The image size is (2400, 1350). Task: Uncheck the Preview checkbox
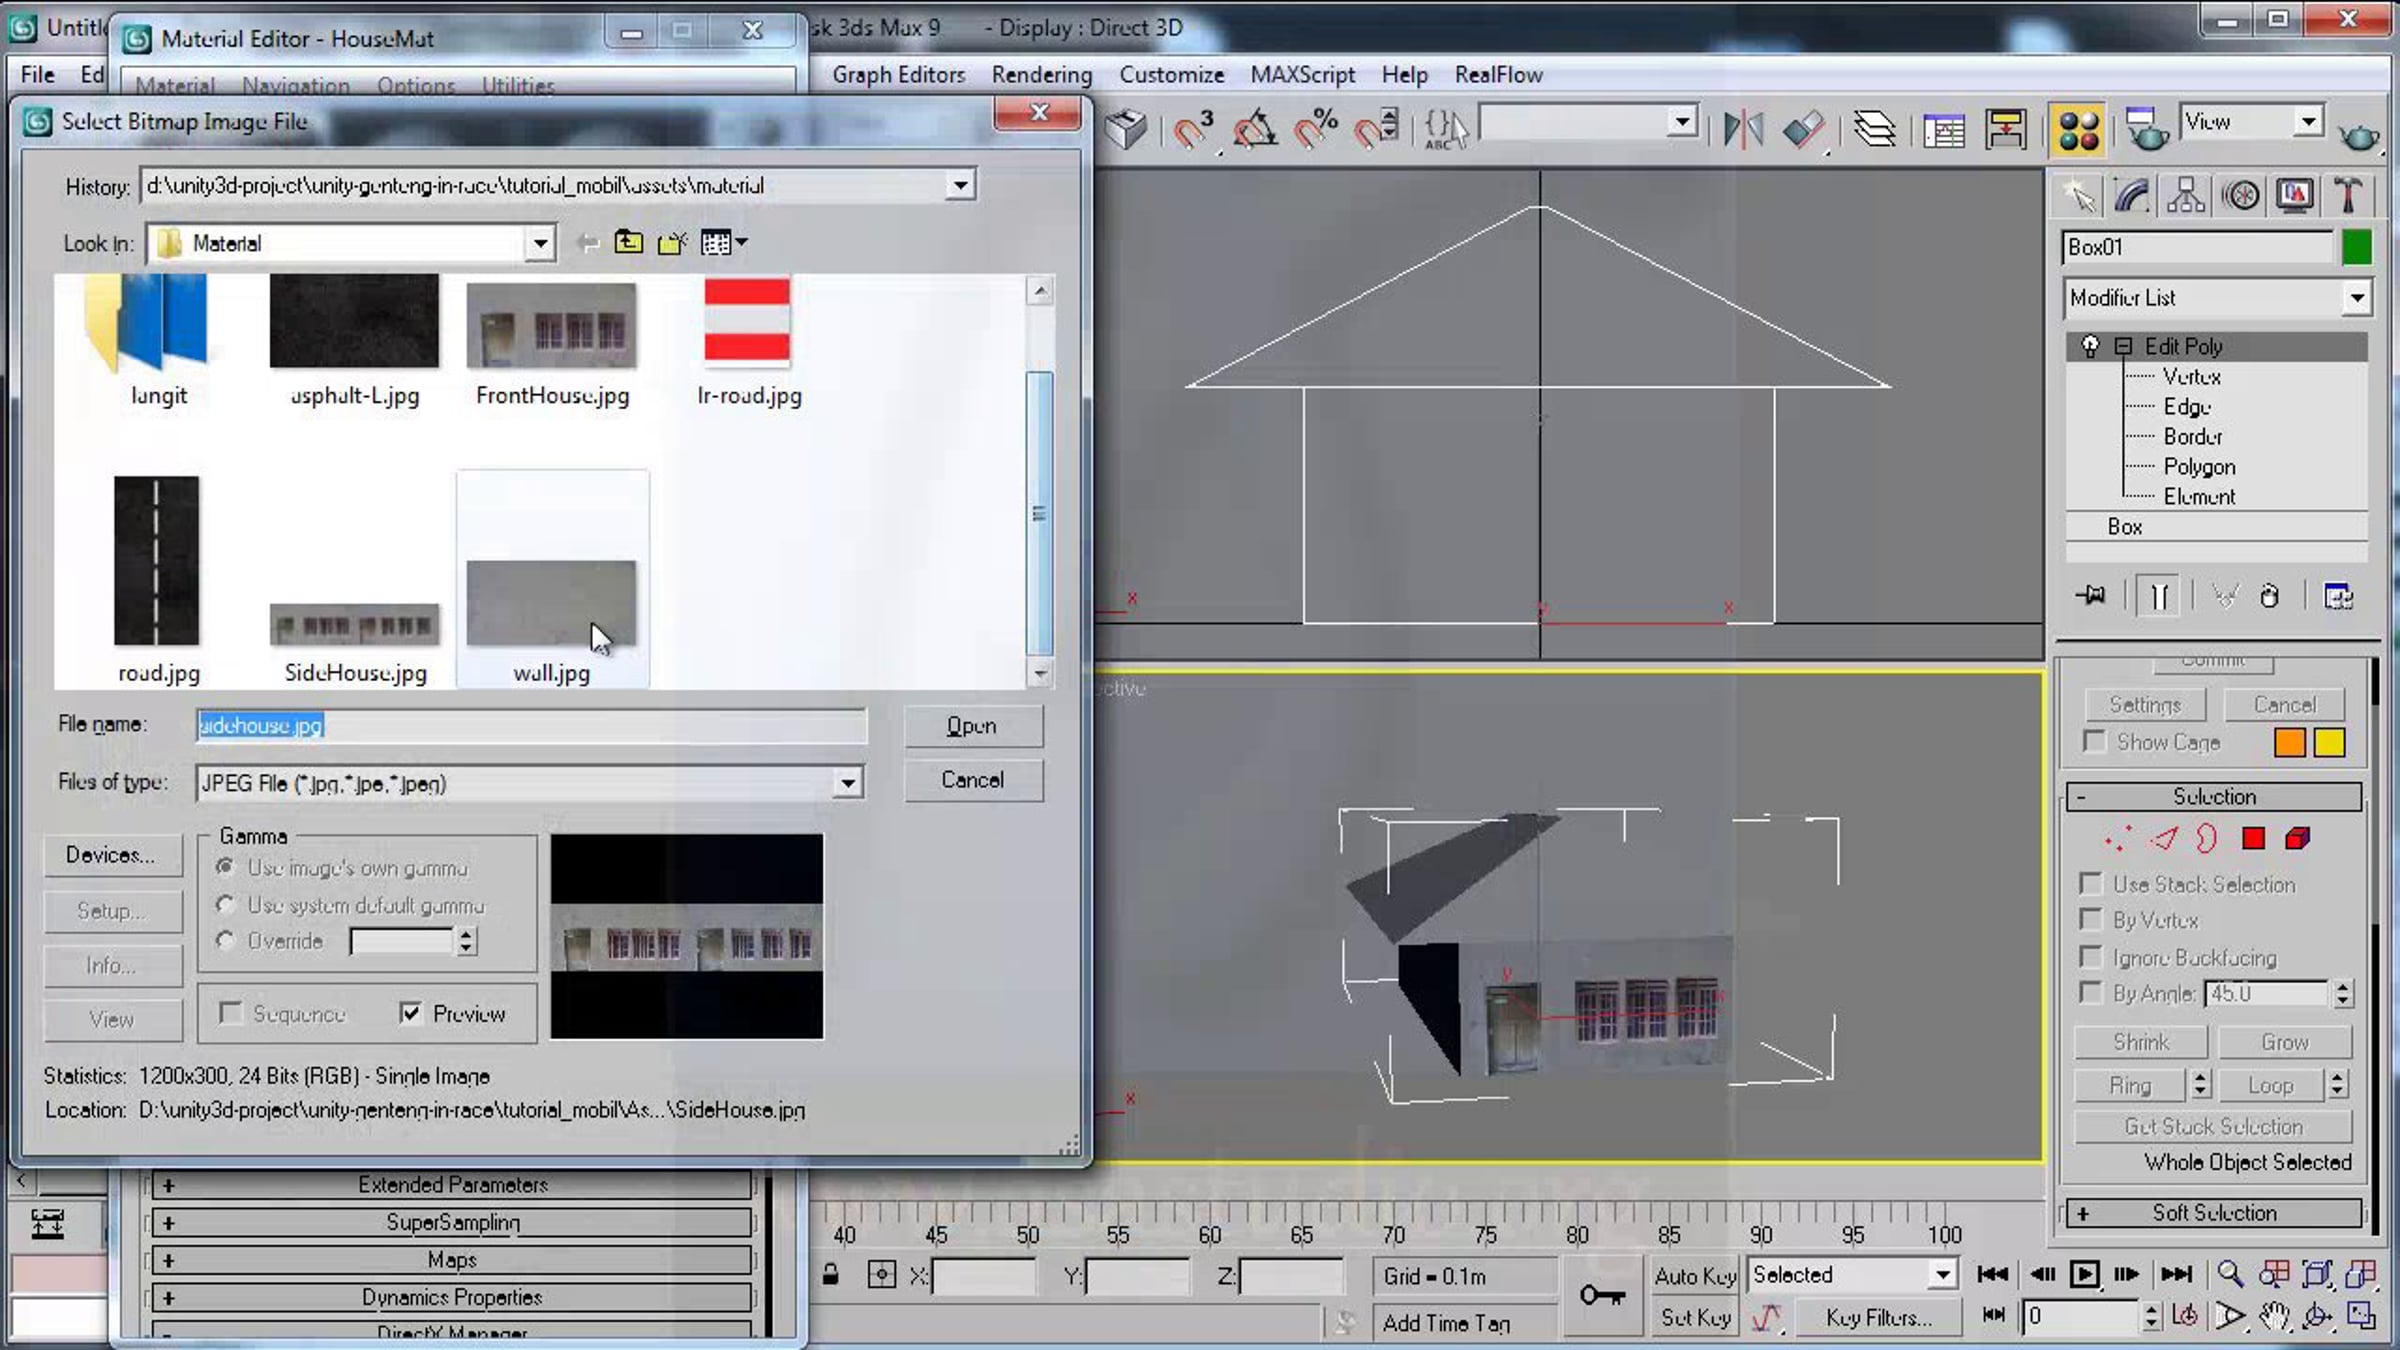pos(410,1013)
